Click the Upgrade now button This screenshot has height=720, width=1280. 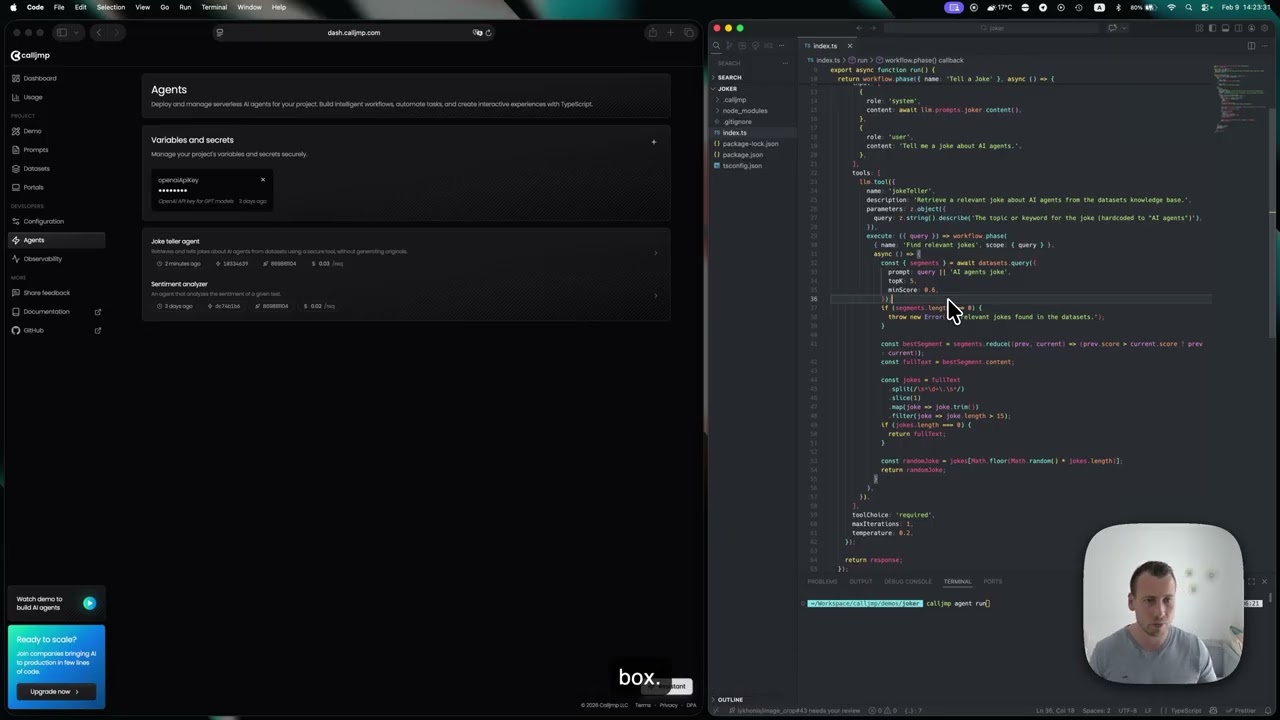55,691
